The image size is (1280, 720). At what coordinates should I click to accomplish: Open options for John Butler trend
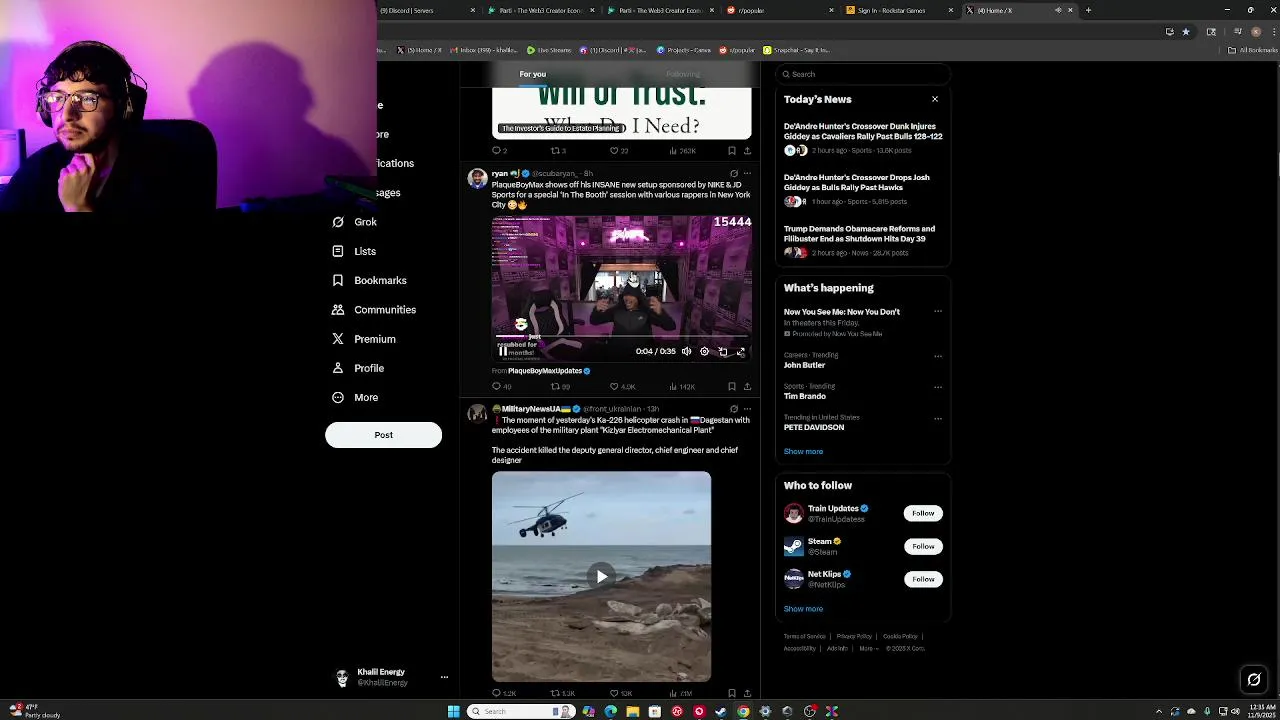tap(938, 356)
